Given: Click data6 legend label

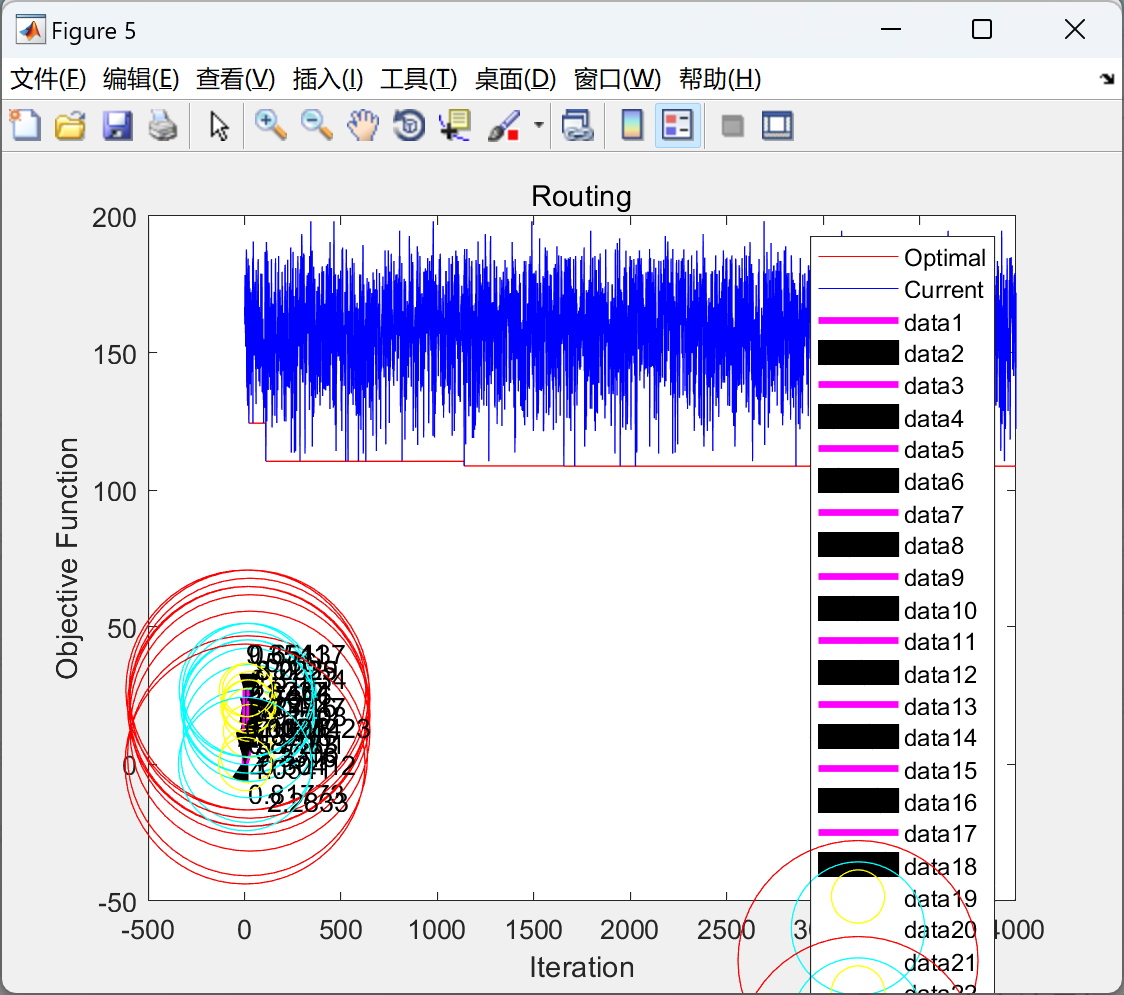Looking at the screenshot, I should point(933,482).
